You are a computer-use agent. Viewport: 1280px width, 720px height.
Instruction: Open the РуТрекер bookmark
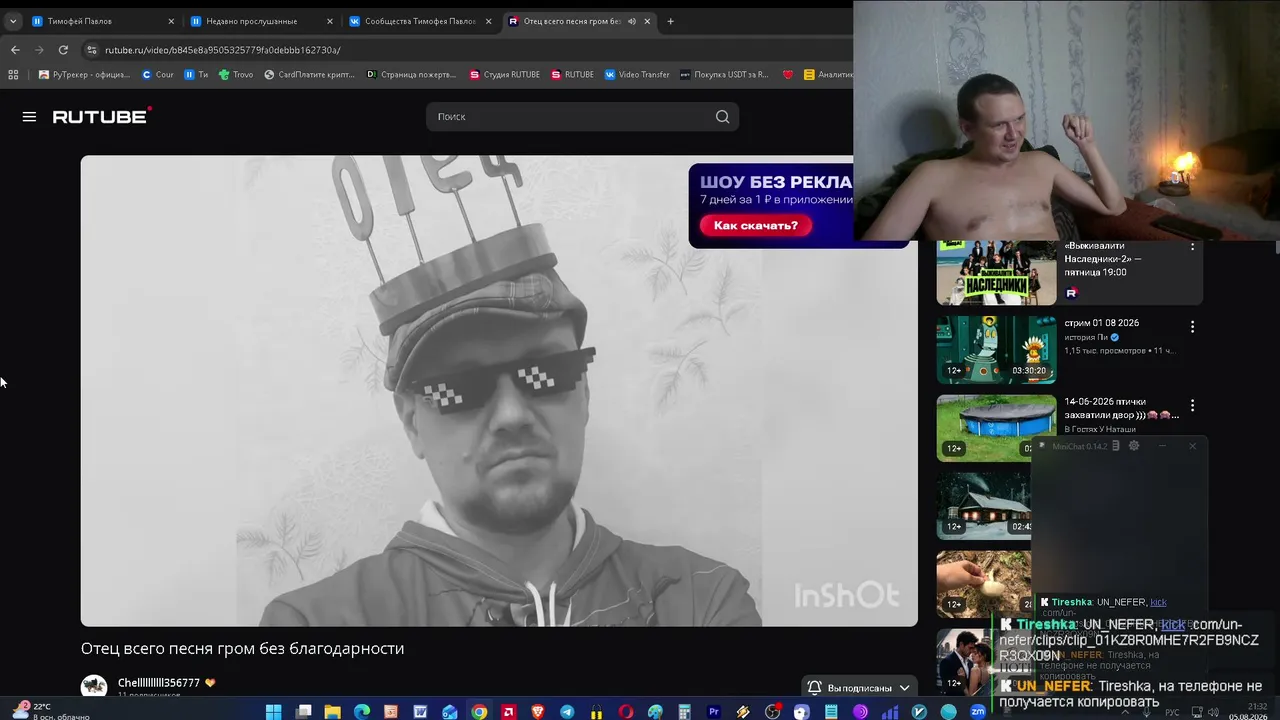tap(84, 74)
